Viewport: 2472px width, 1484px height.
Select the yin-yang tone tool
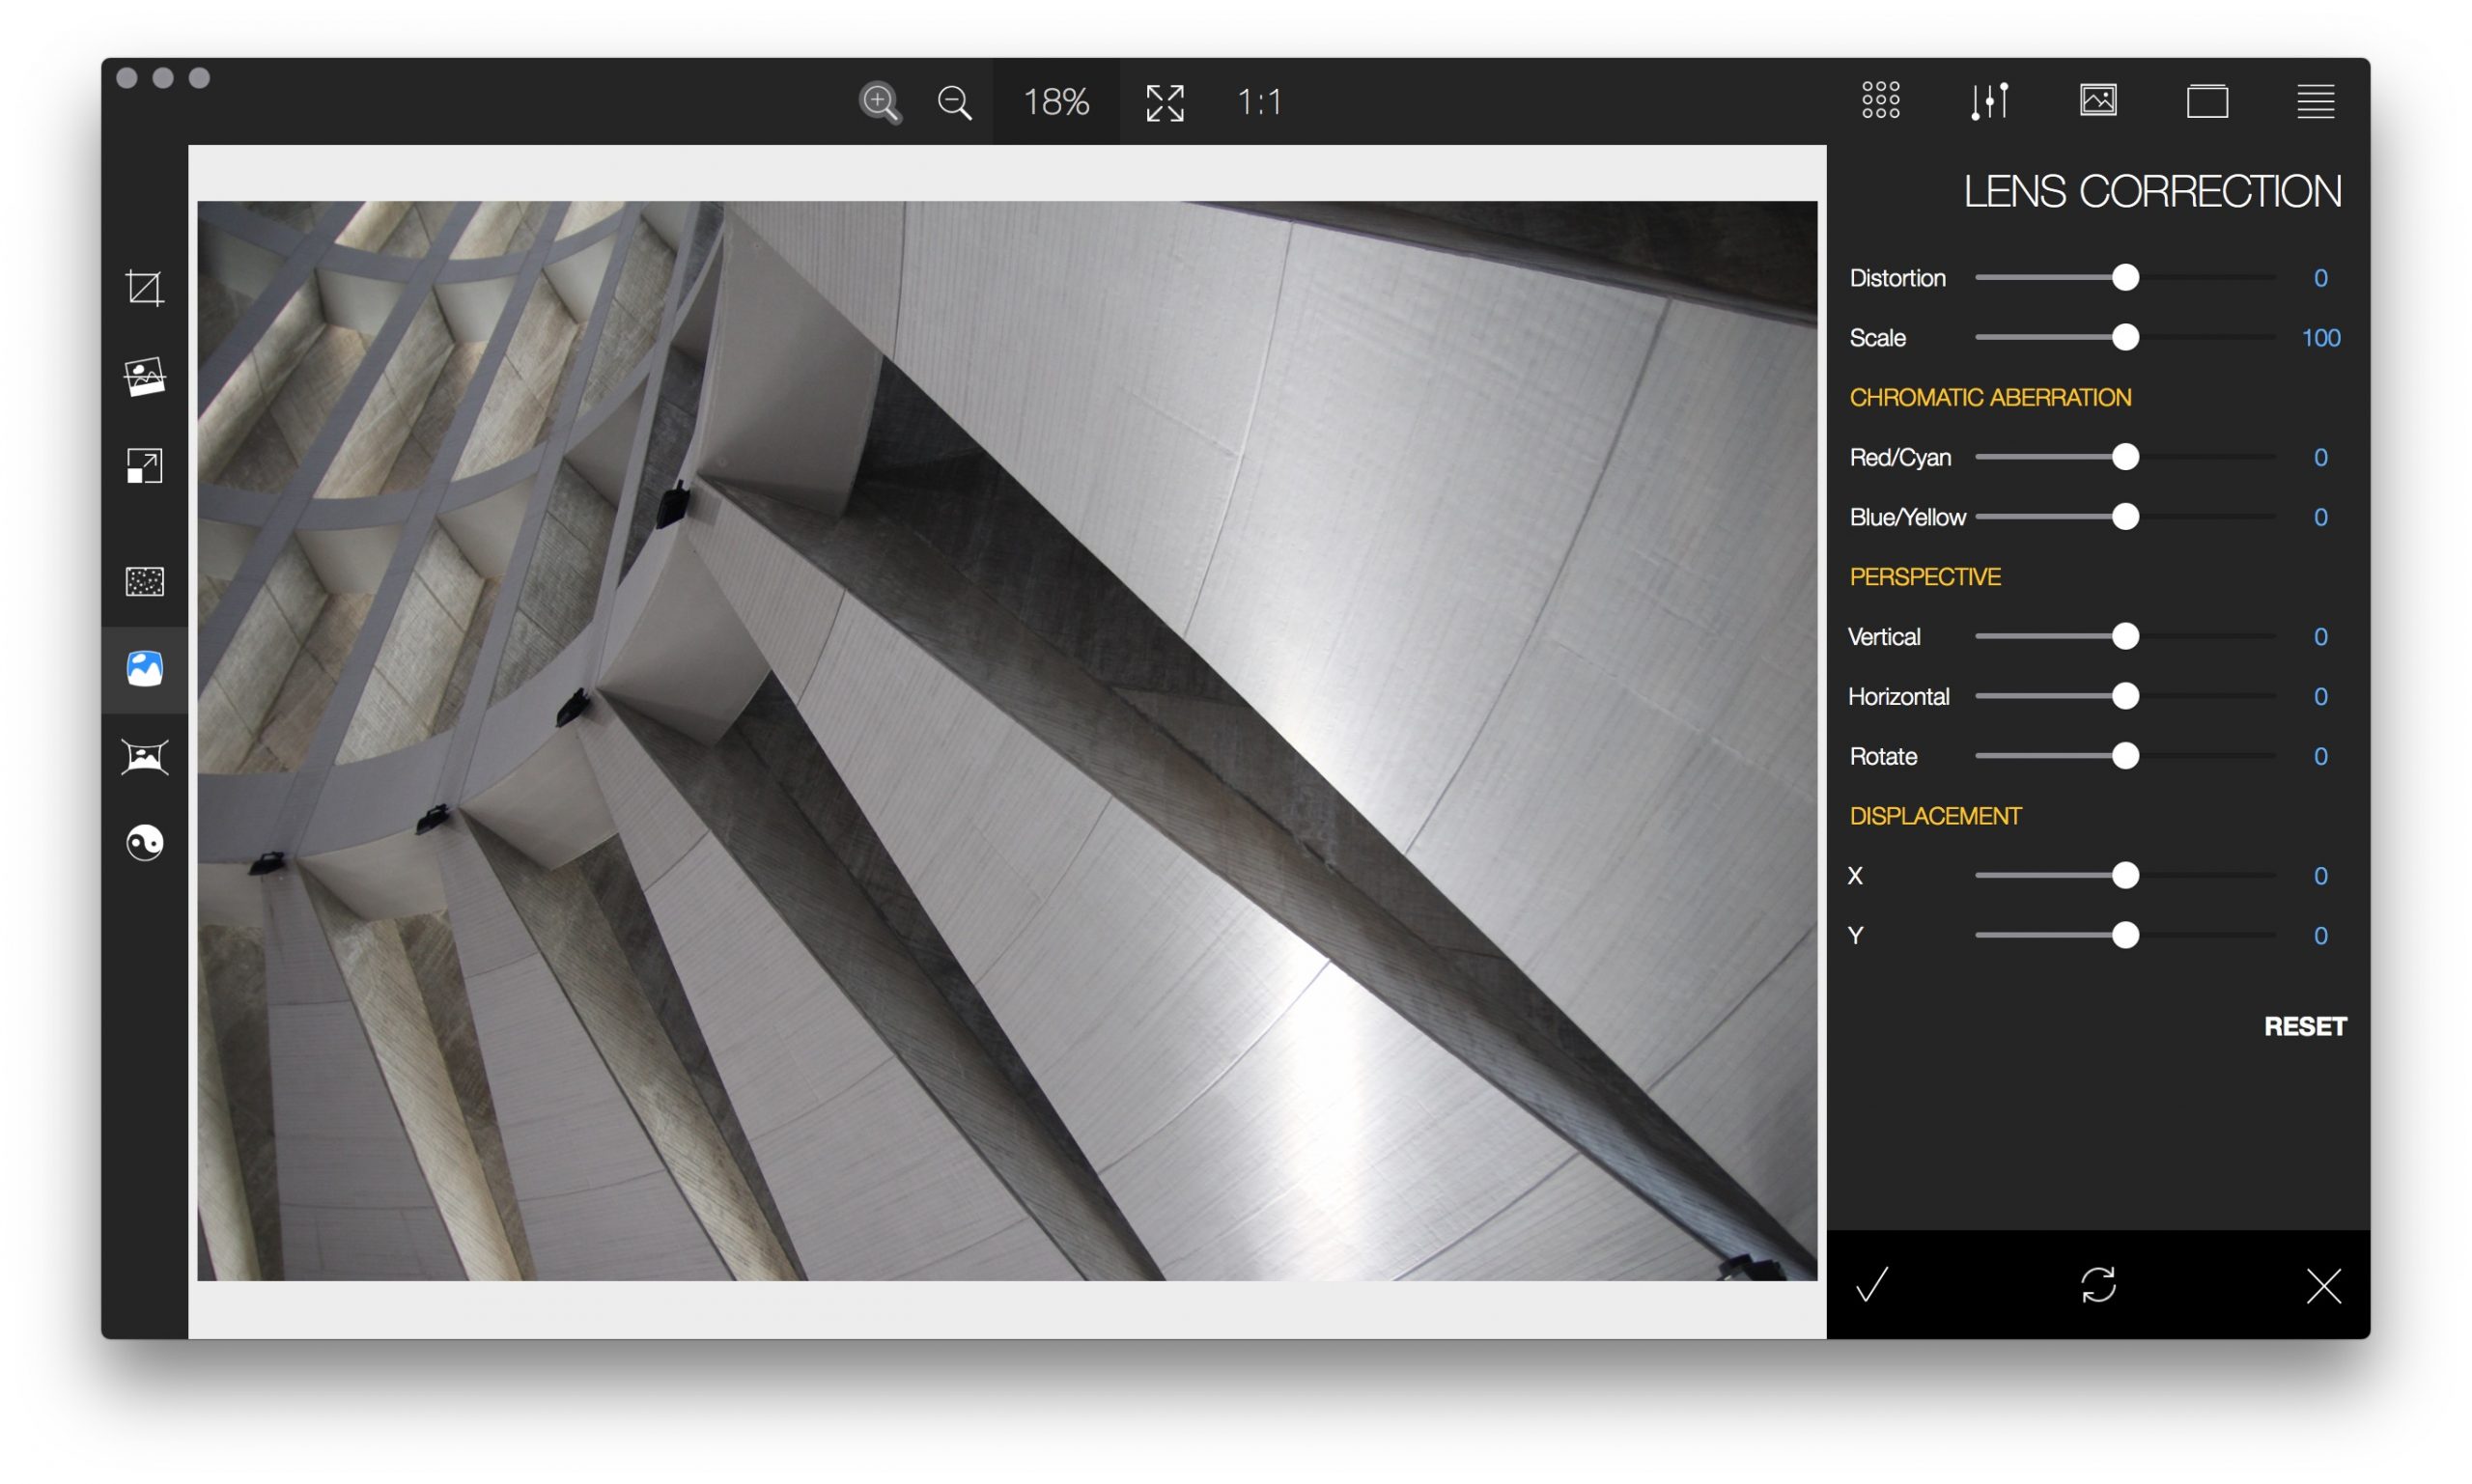145,842
